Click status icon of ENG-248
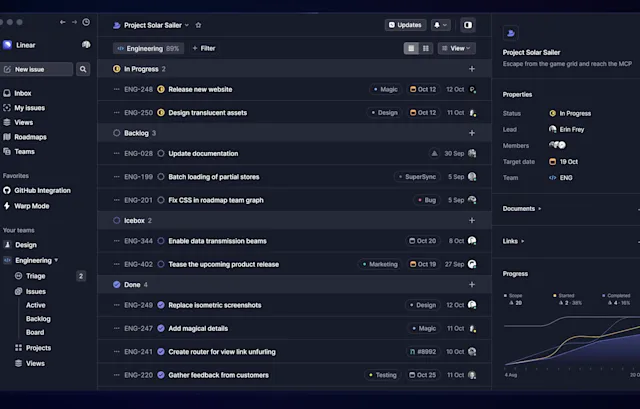This screenshot has height=409, width=640. coord(161,89)
